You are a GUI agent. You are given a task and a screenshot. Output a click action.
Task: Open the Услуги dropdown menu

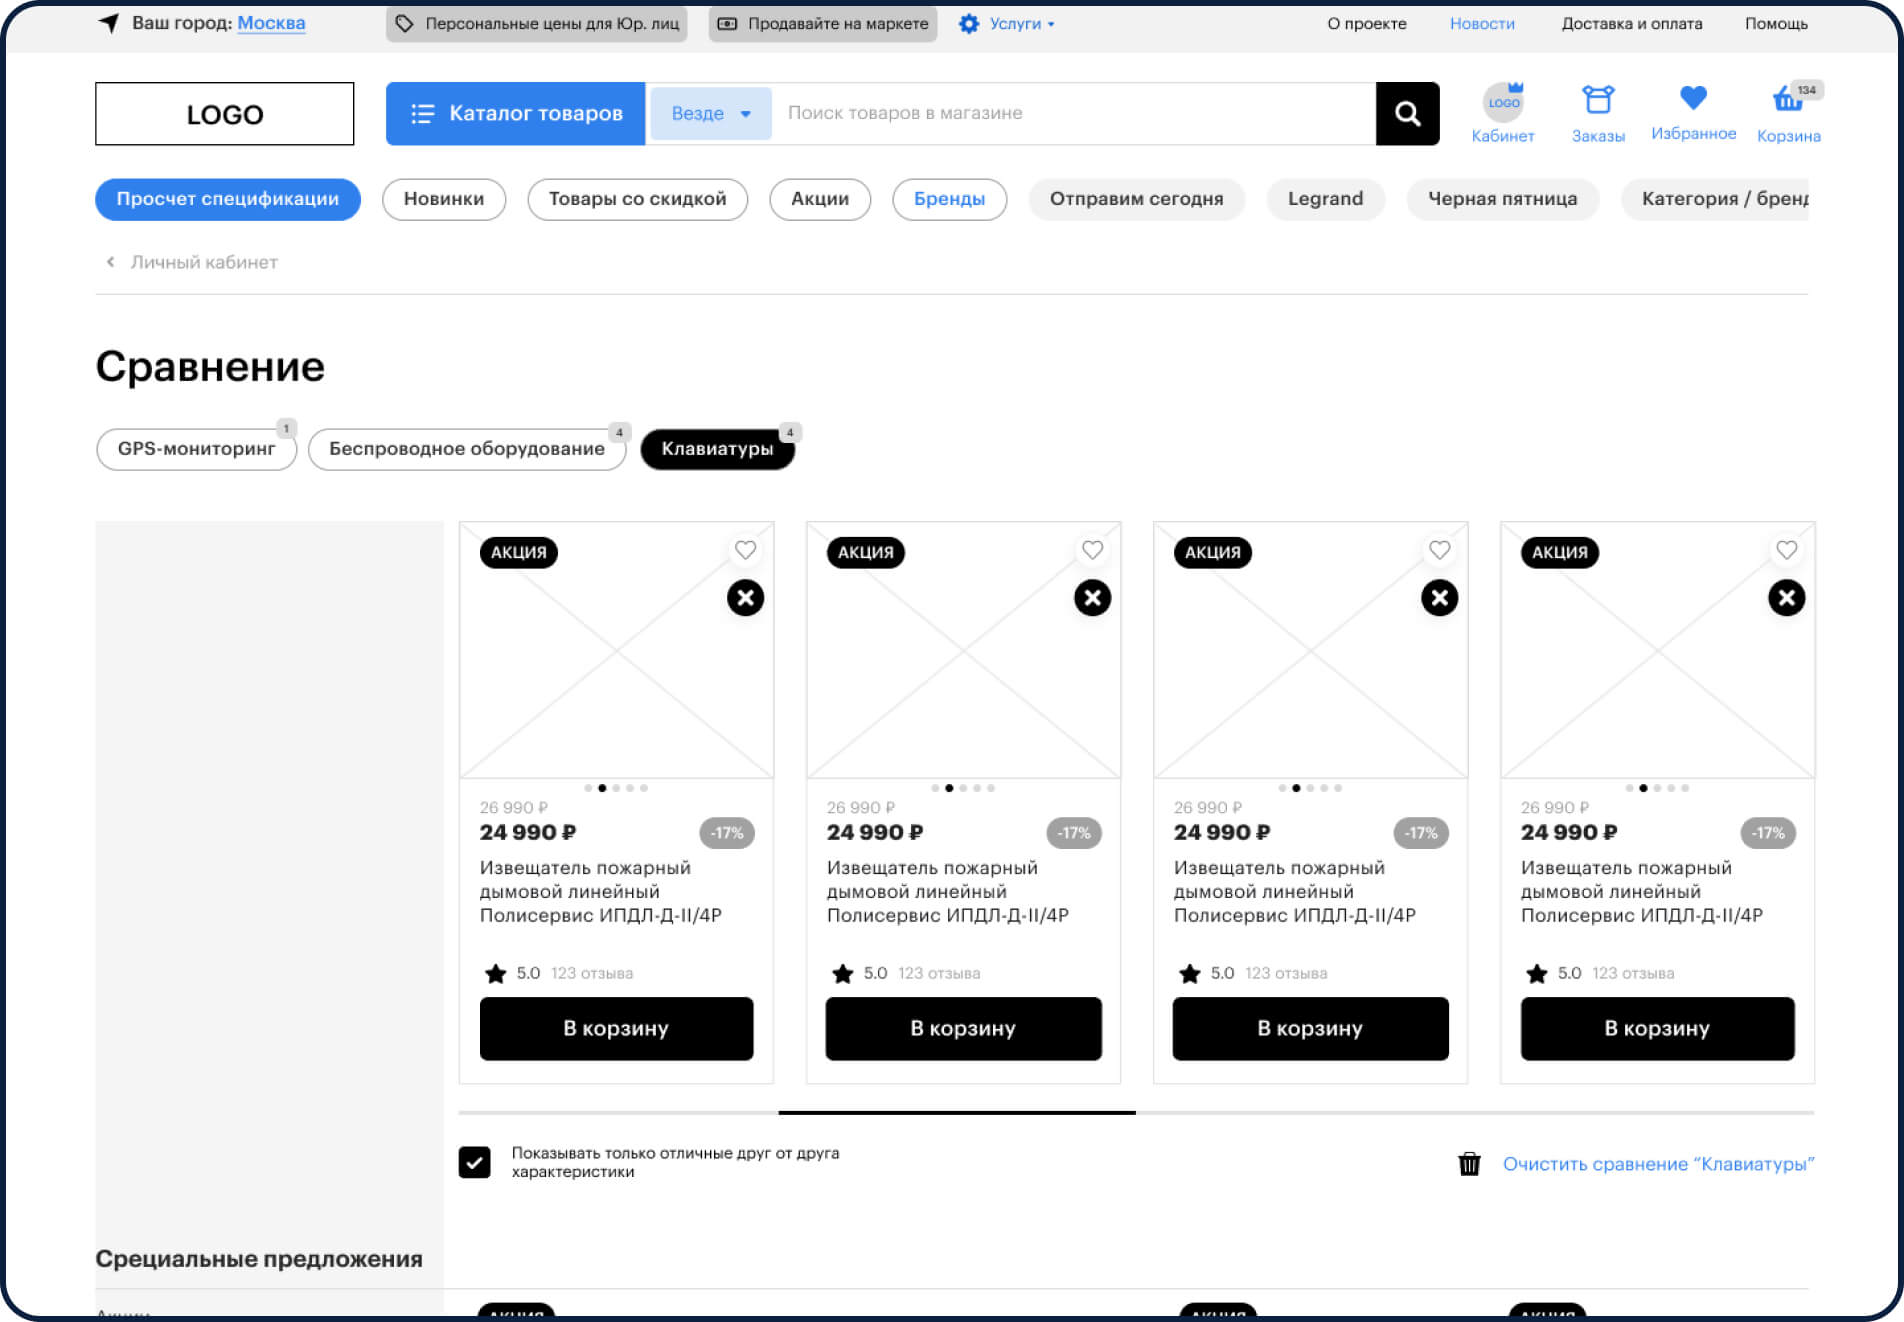[x=1007, y=24]
